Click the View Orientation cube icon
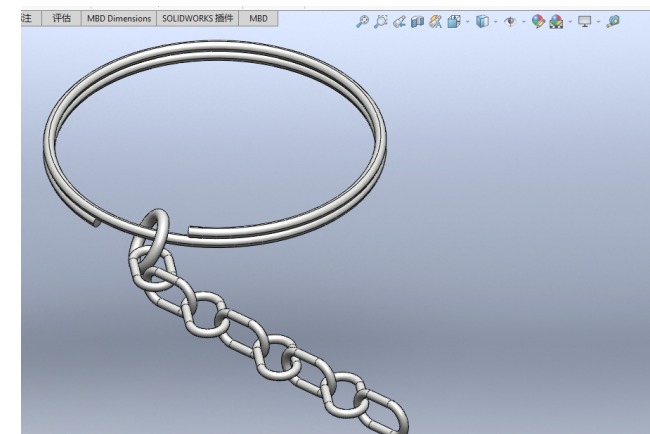 [x=454, y=21]
